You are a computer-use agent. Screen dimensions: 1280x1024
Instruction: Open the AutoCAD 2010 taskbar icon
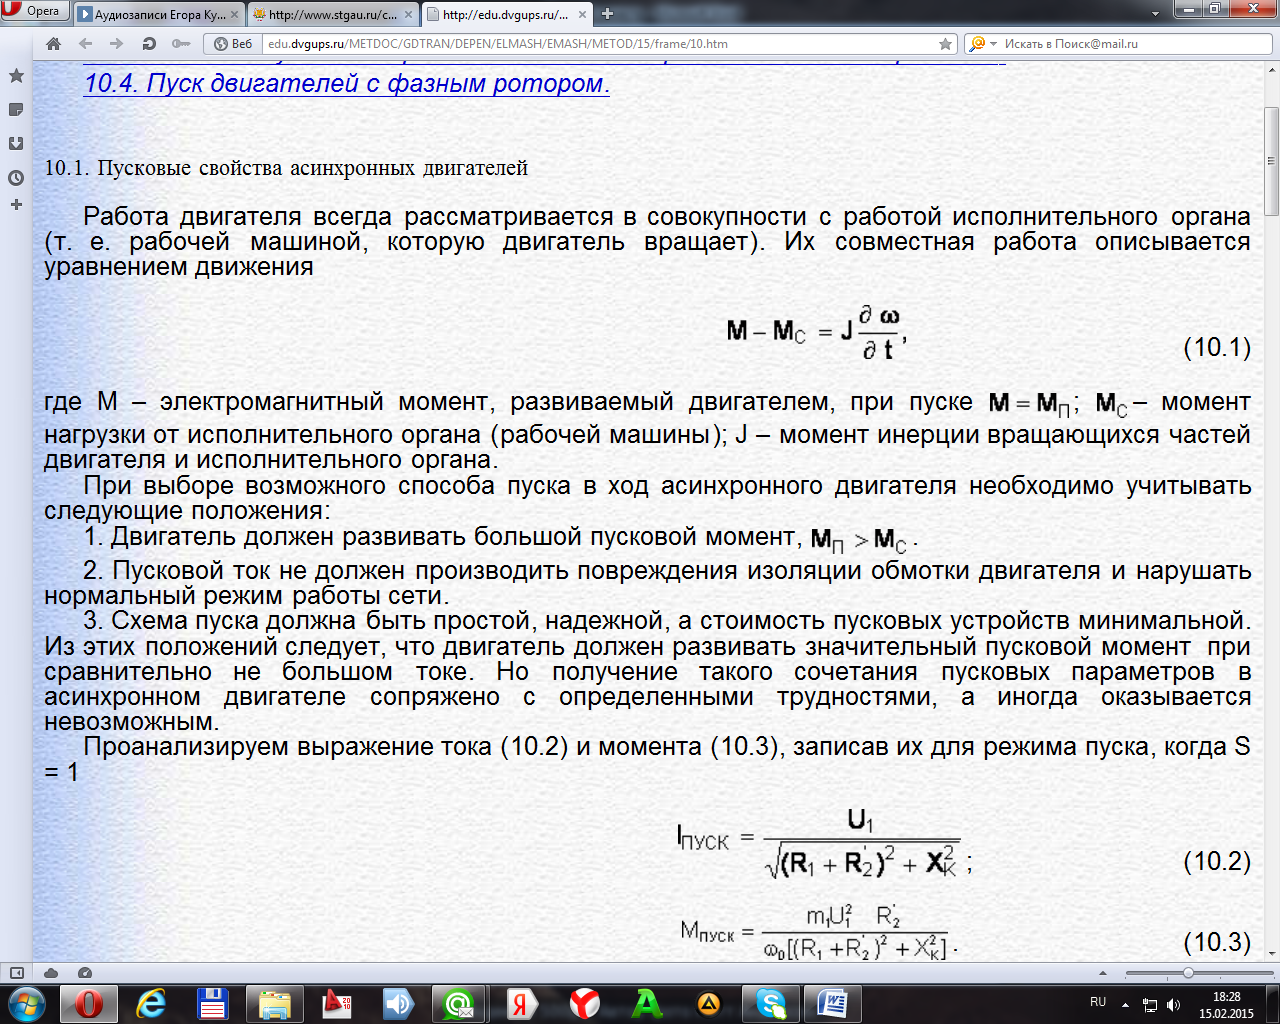coord(336,1003)
